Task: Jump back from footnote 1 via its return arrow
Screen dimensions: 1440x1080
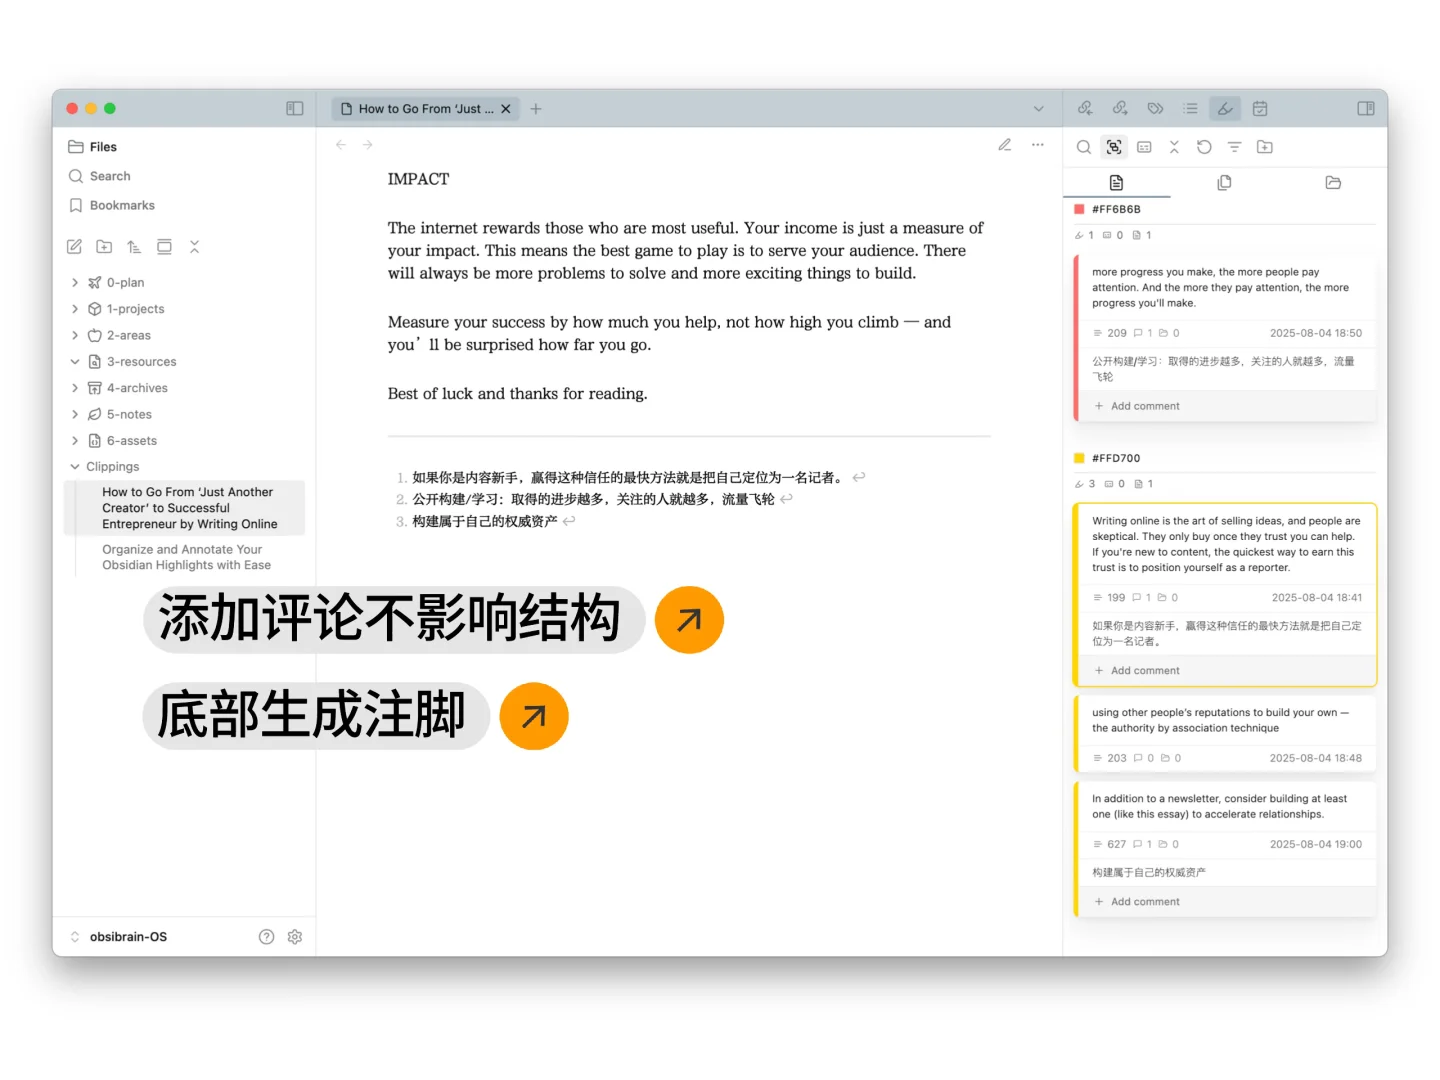Action: coord(859,478)
